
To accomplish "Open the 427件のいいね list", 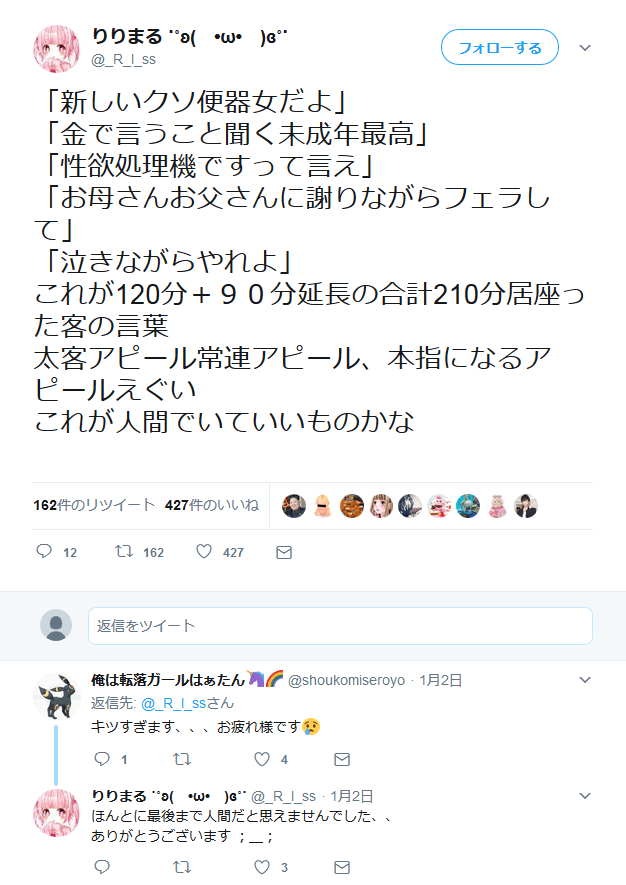I will [x=212, y=505].
